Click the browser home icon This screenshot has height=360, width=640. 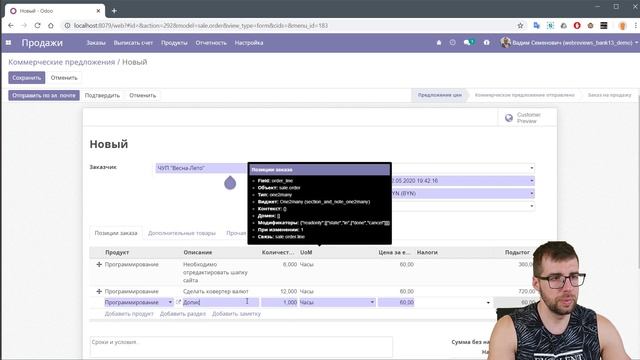coord(51,25)
